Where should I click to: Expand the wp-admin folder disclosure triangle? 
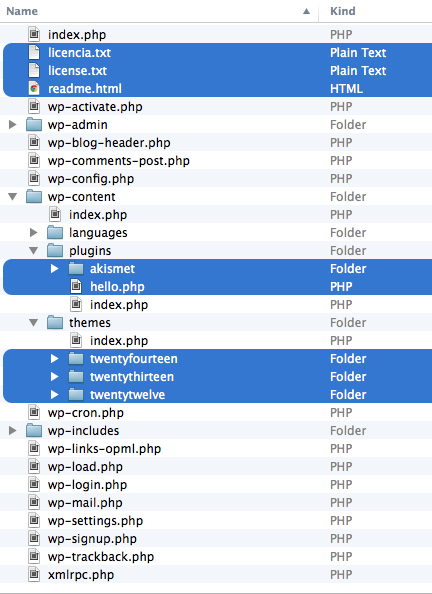[13, 125]
